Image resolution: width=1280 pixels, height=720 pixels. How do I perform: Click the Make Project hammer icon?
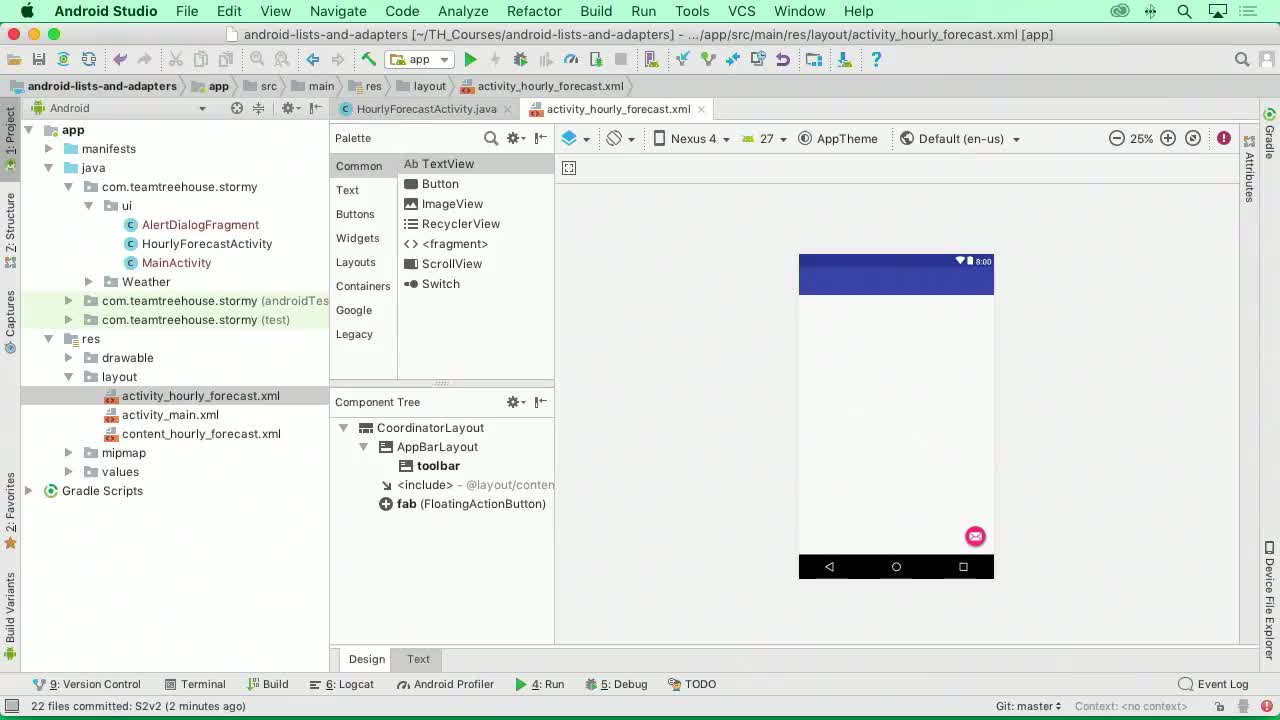tap(368, 60)
